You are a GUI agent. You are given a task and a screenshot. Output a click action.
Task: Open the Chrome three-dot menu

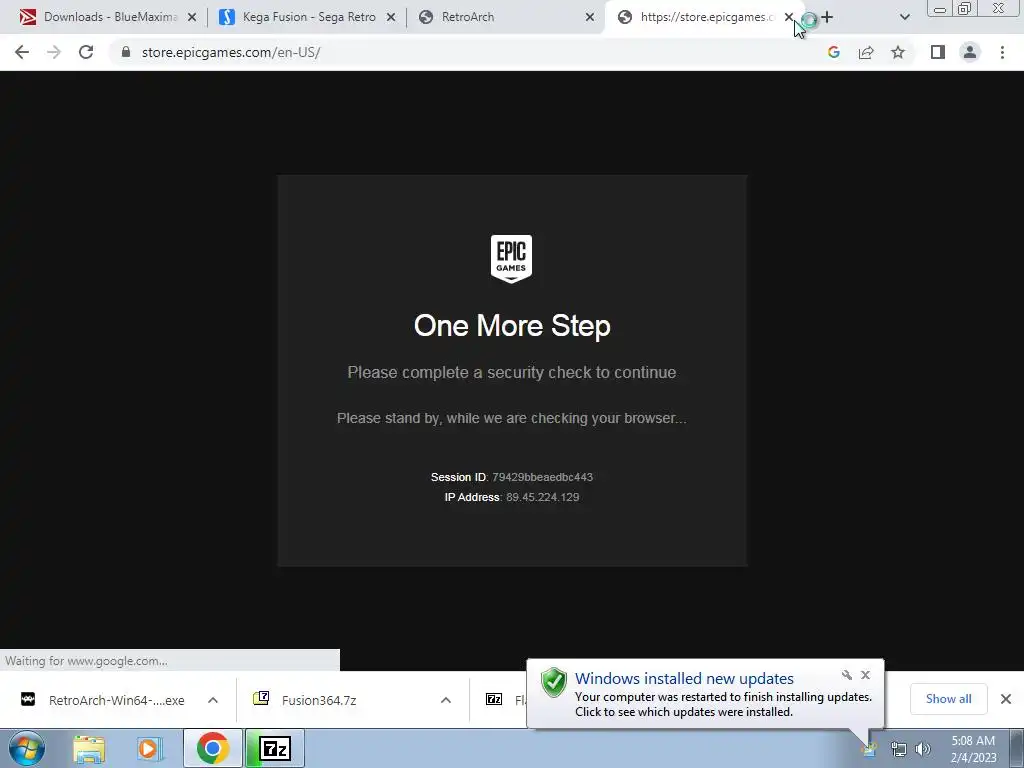[1002, 52]
